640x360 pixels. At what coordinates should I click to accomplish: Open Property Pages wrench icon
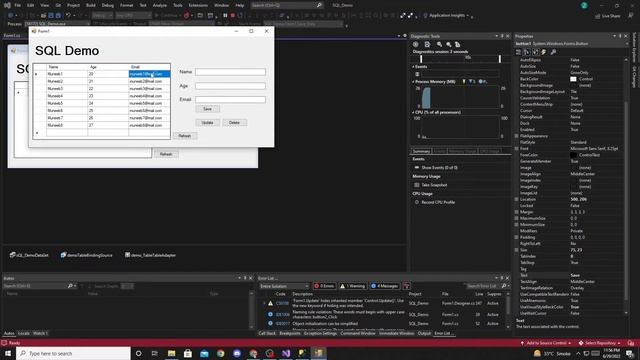pyautogui.click(x=553, y=52)
